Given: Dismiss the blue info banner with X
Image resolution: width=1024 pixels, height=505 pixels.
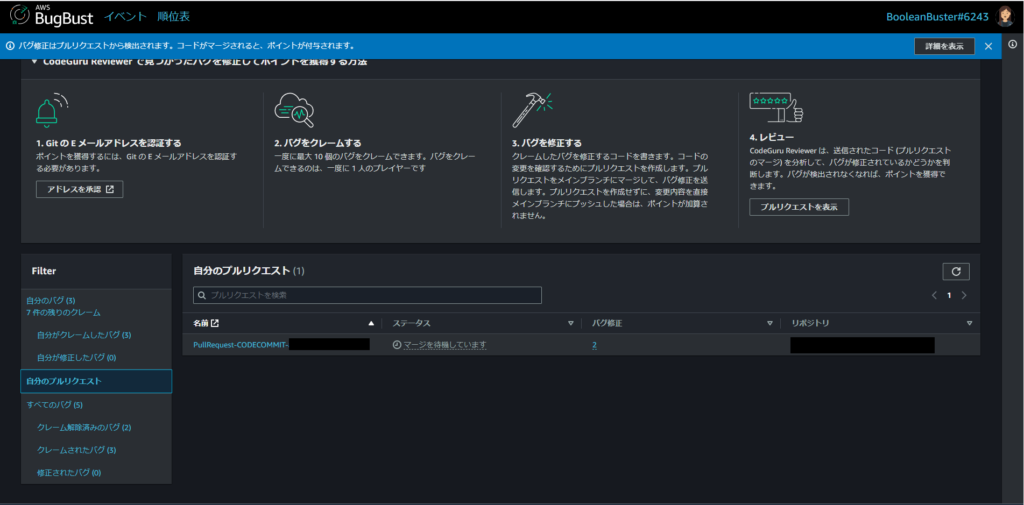Looking at the screenshot, I should coord(988,46).
